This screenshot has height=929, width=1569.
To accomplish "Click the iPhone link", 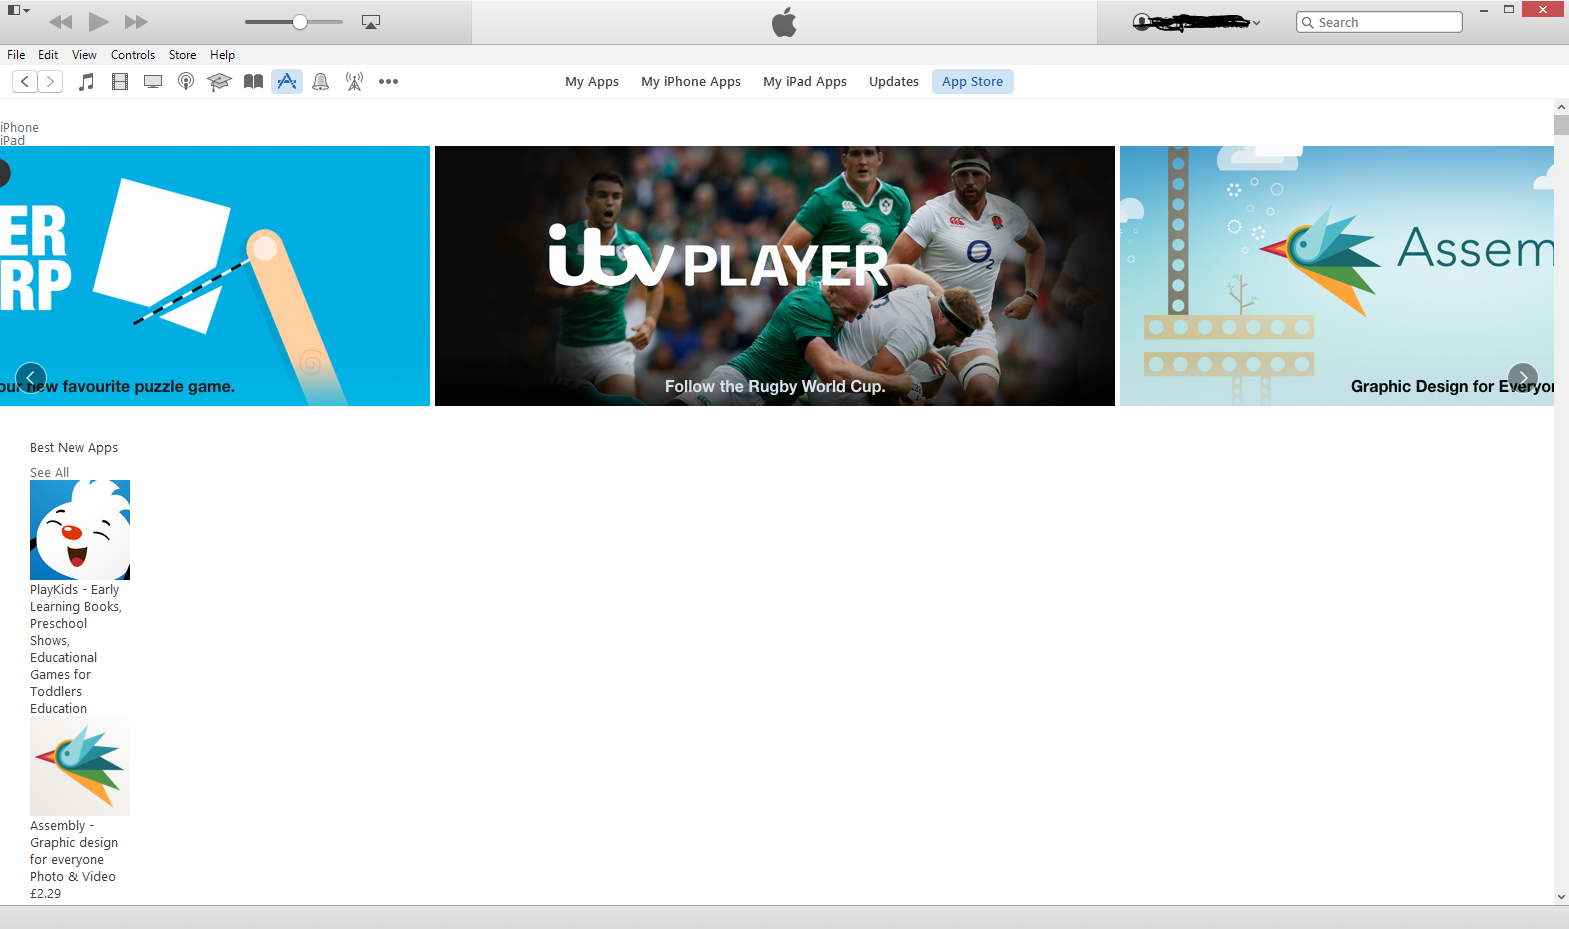I will pyautogui.click(x=20, y=127).
